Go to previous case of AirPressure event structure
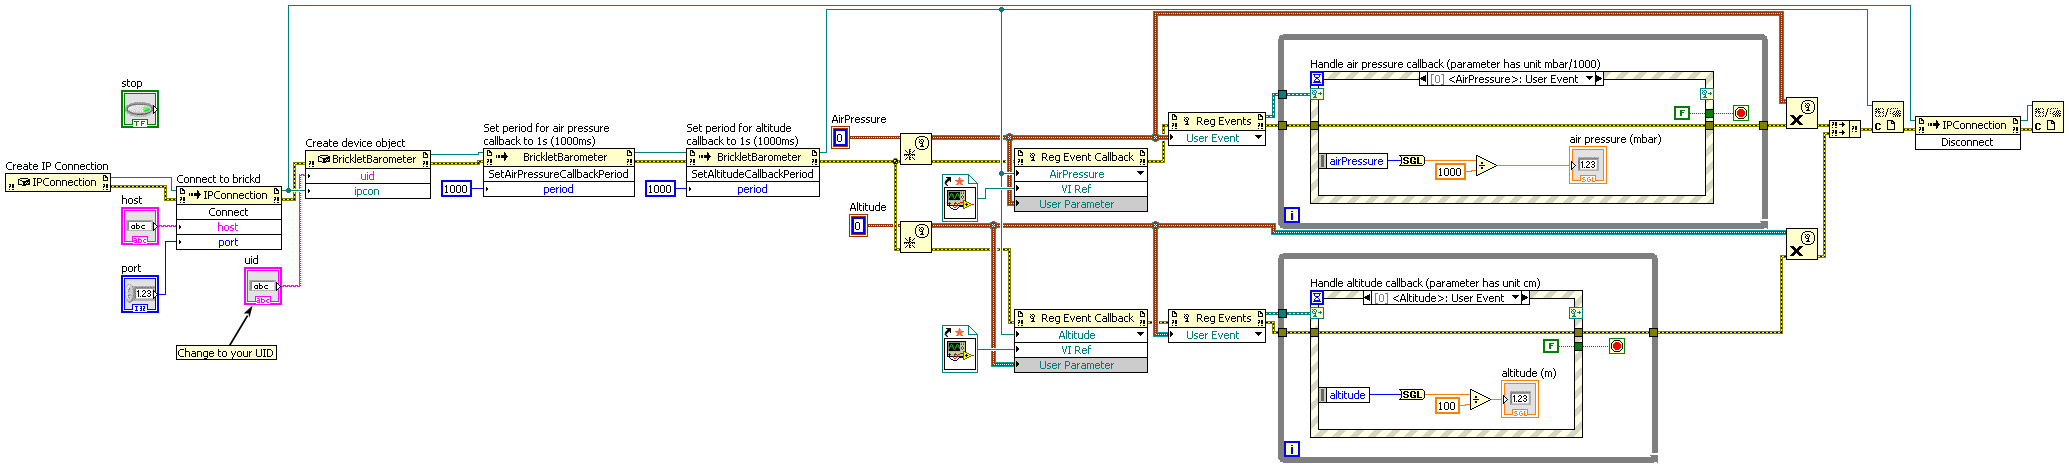Screen dimensions: 2069x468 click(x=1424, y=79)
